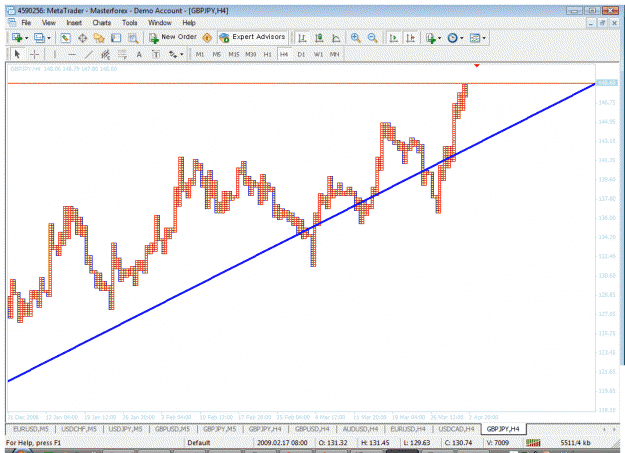Open the Window menu
Screen dimensions: 625x453
coord(160,23)
